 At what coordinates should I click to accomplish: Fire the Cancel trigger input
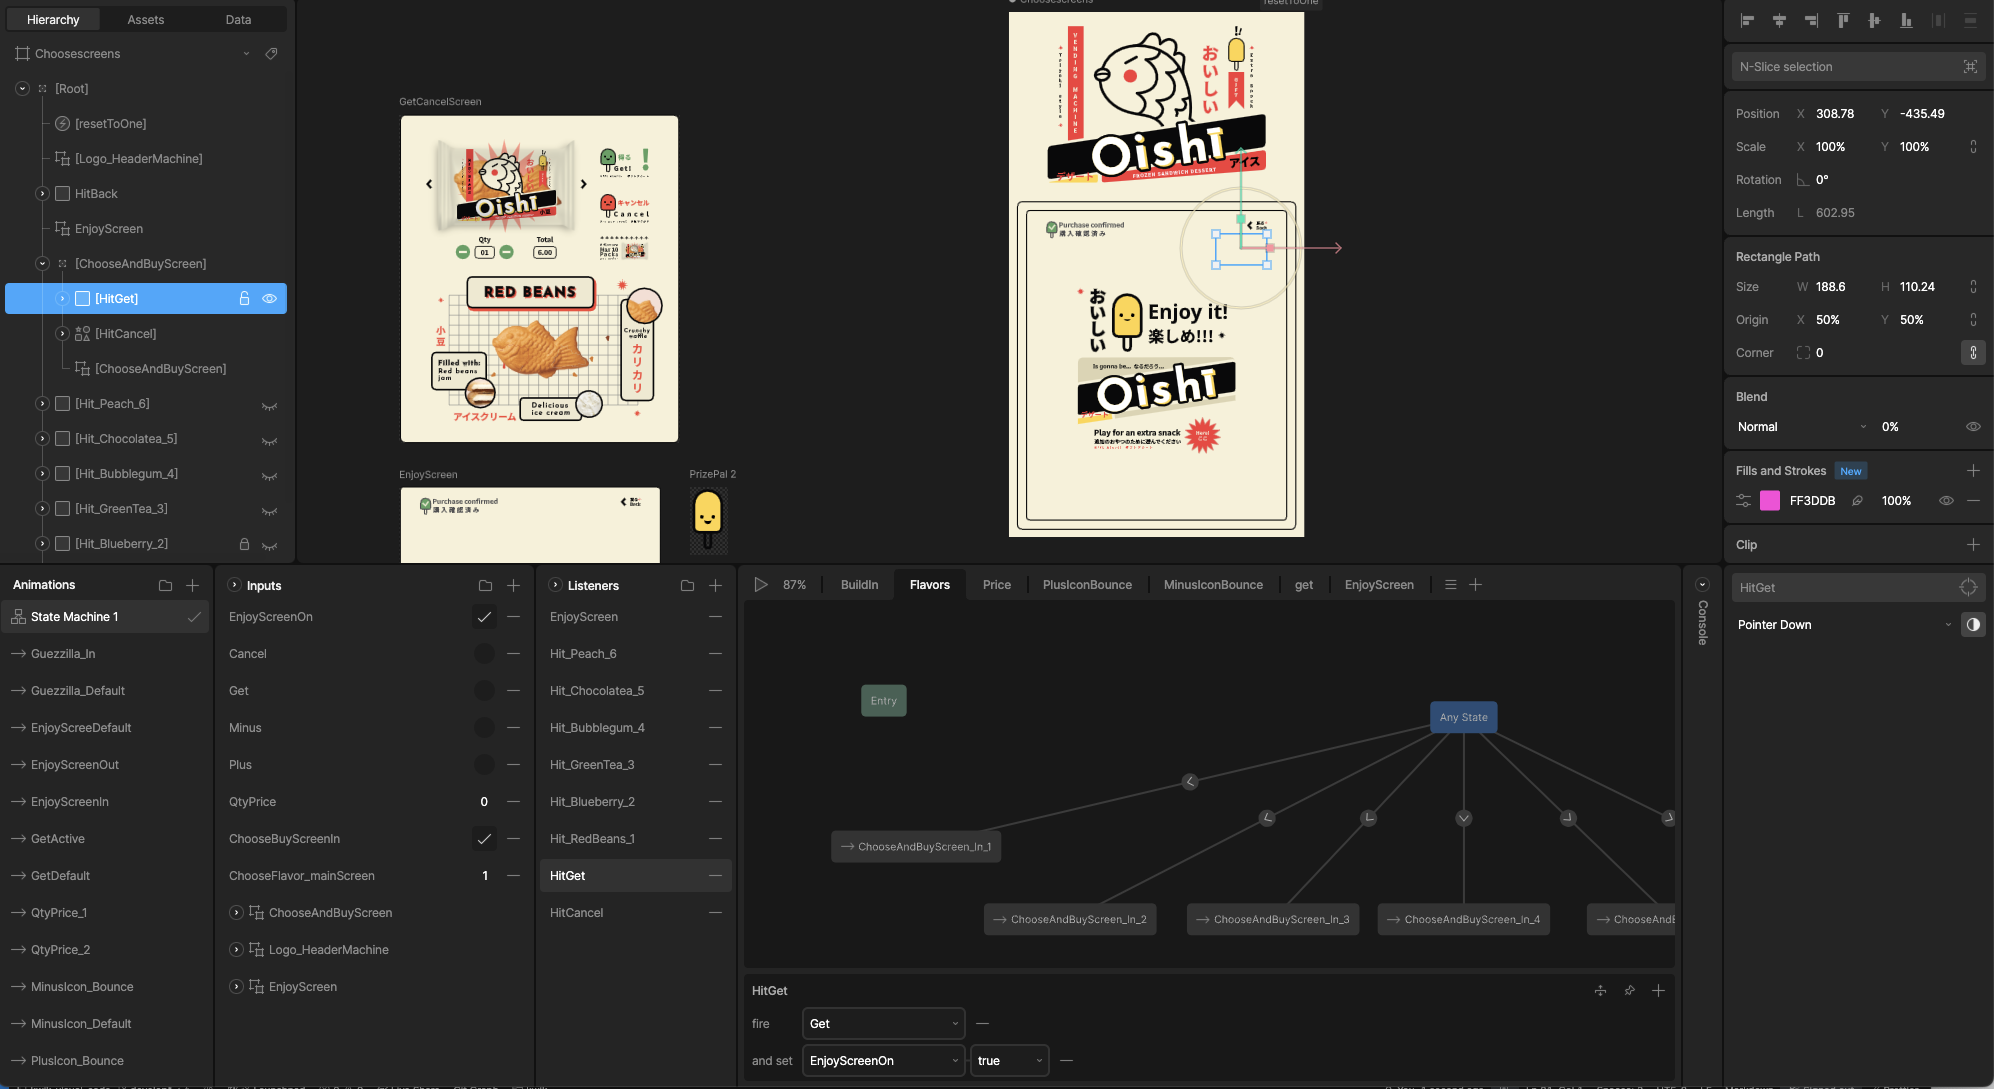[x=484, y=654]
